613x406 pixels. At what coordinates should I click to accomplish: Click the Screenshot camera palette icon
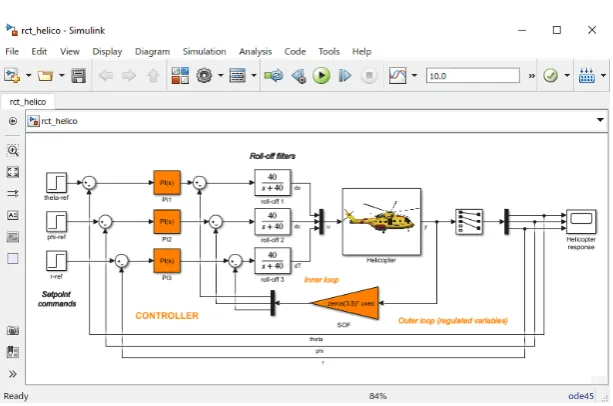[13, 331]
